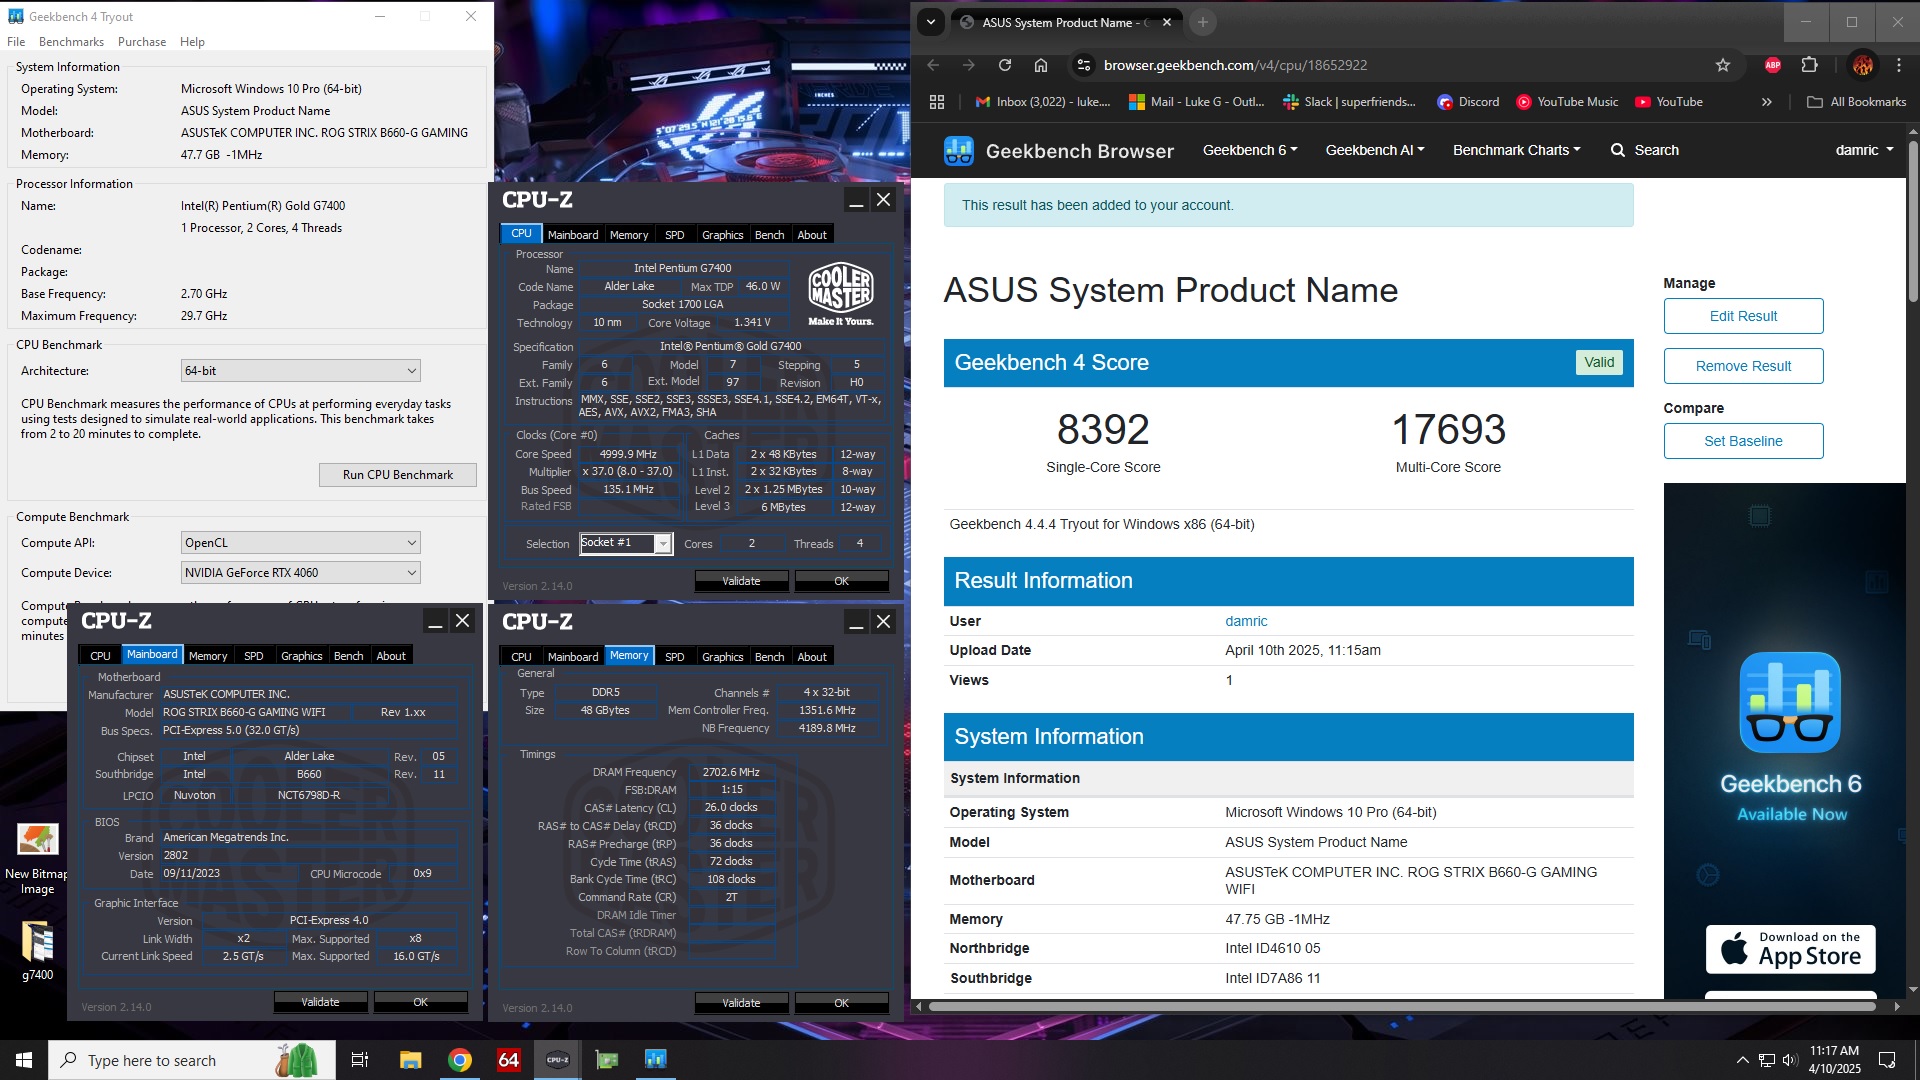Open the File menu in Geekbench 4

click(16, 42)
